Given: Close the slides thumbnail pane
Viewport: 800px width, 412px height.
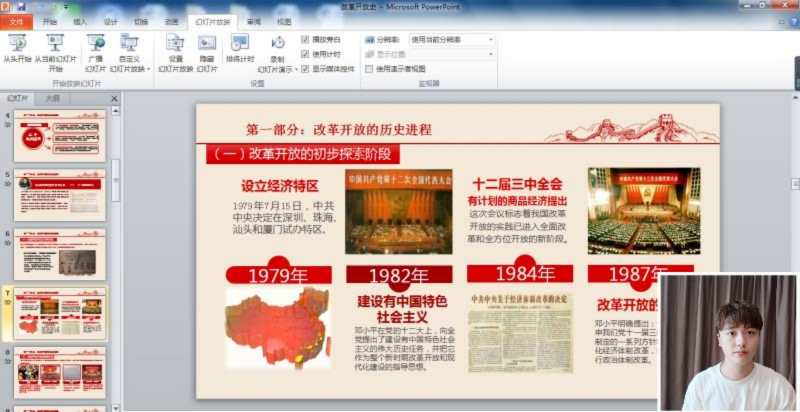Looking at the screenshot, I should click(x=114, y=98).
